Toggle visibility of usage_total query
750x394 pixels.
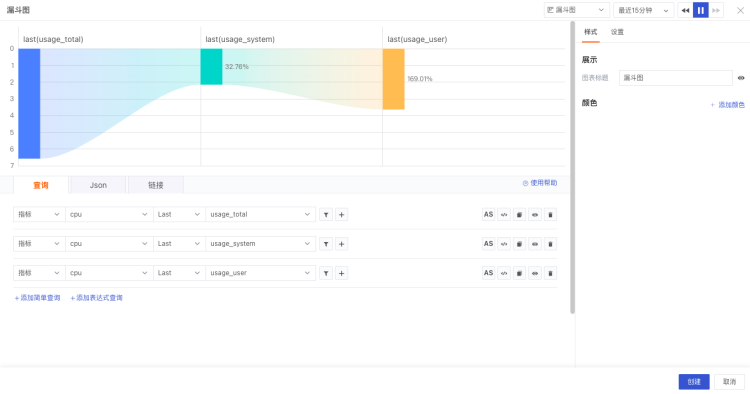point(535,215)
